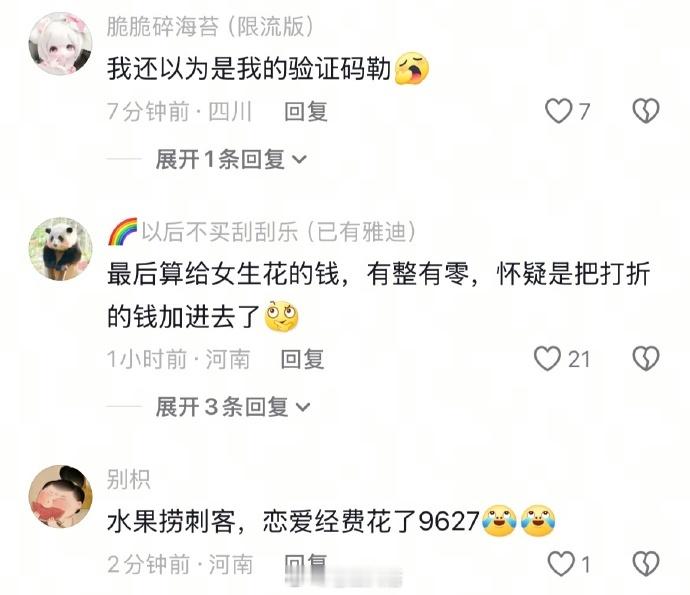Open the panda avatar profile
The image size is (690, 595).
tap(60, 249)
